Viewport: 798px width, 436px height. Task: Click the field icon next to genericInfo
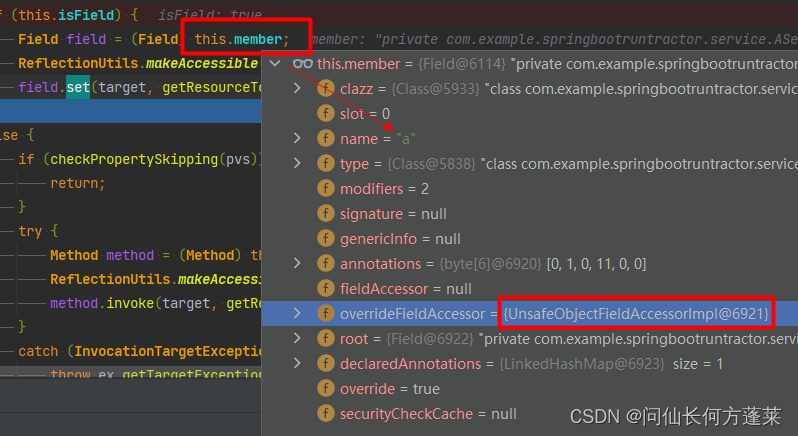[326, 238]
